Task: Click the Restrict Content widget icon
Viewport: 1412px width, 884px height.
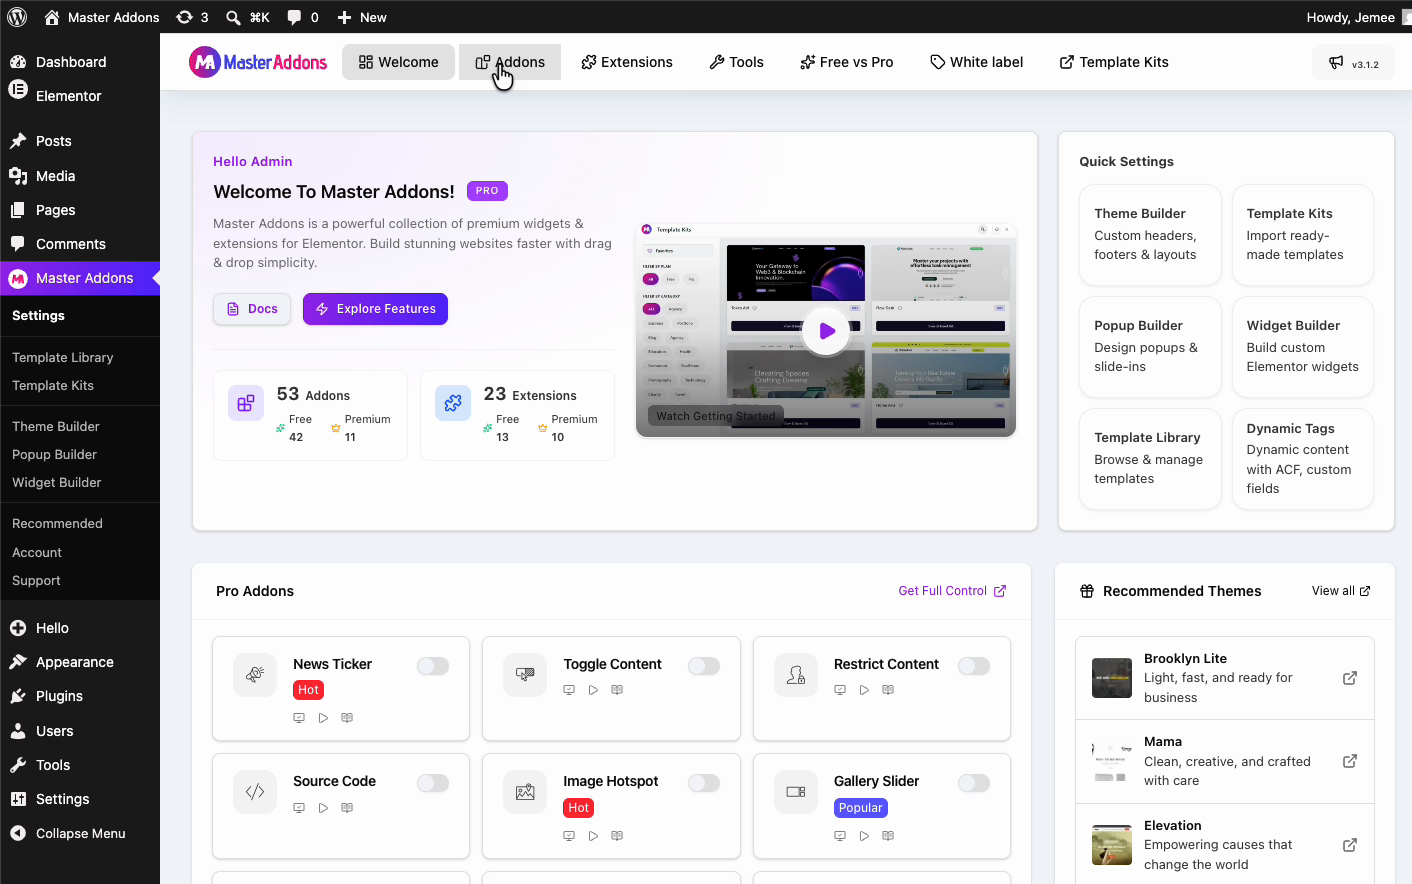Action: [x=796, y=675]
